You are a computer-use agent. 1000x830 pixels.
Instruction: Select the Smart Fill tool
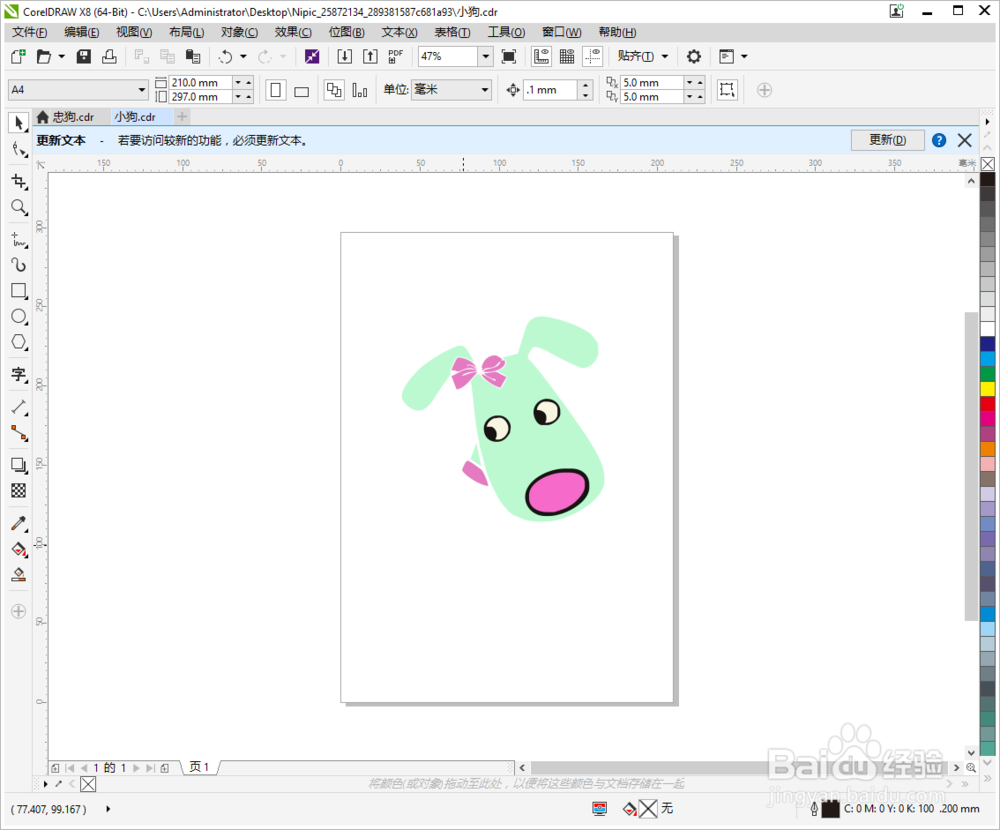(x=18, y=575)
